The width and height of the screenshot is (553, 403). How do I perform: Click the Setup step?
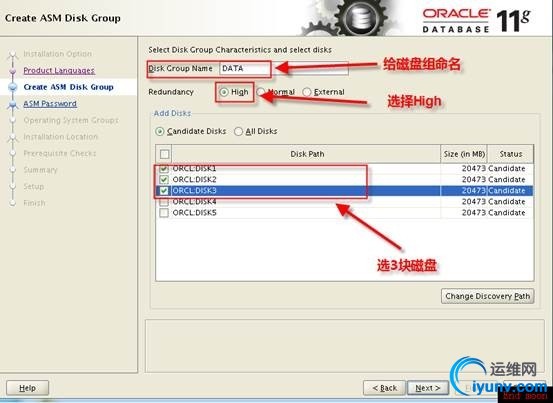(x=34, y=187)
